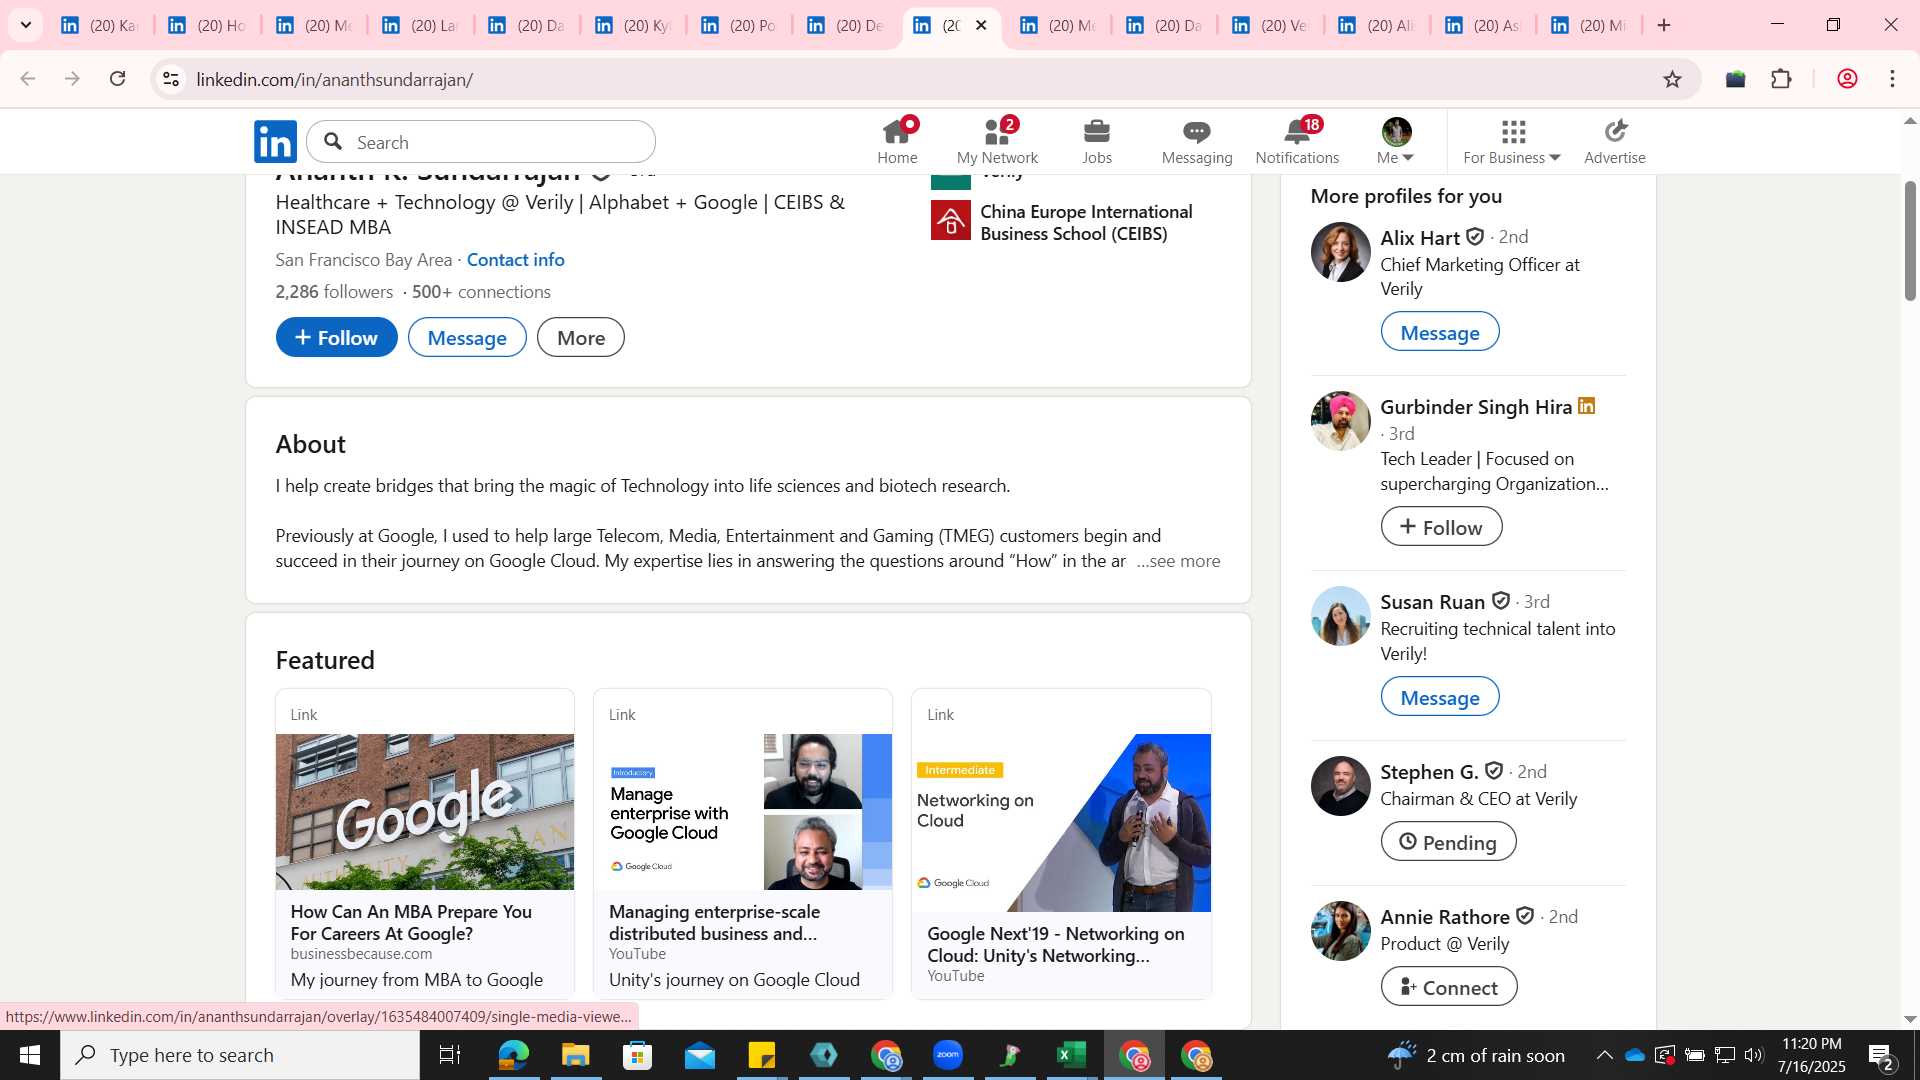
Task: Go to the Home feed icon
Action: coord(897,141)
